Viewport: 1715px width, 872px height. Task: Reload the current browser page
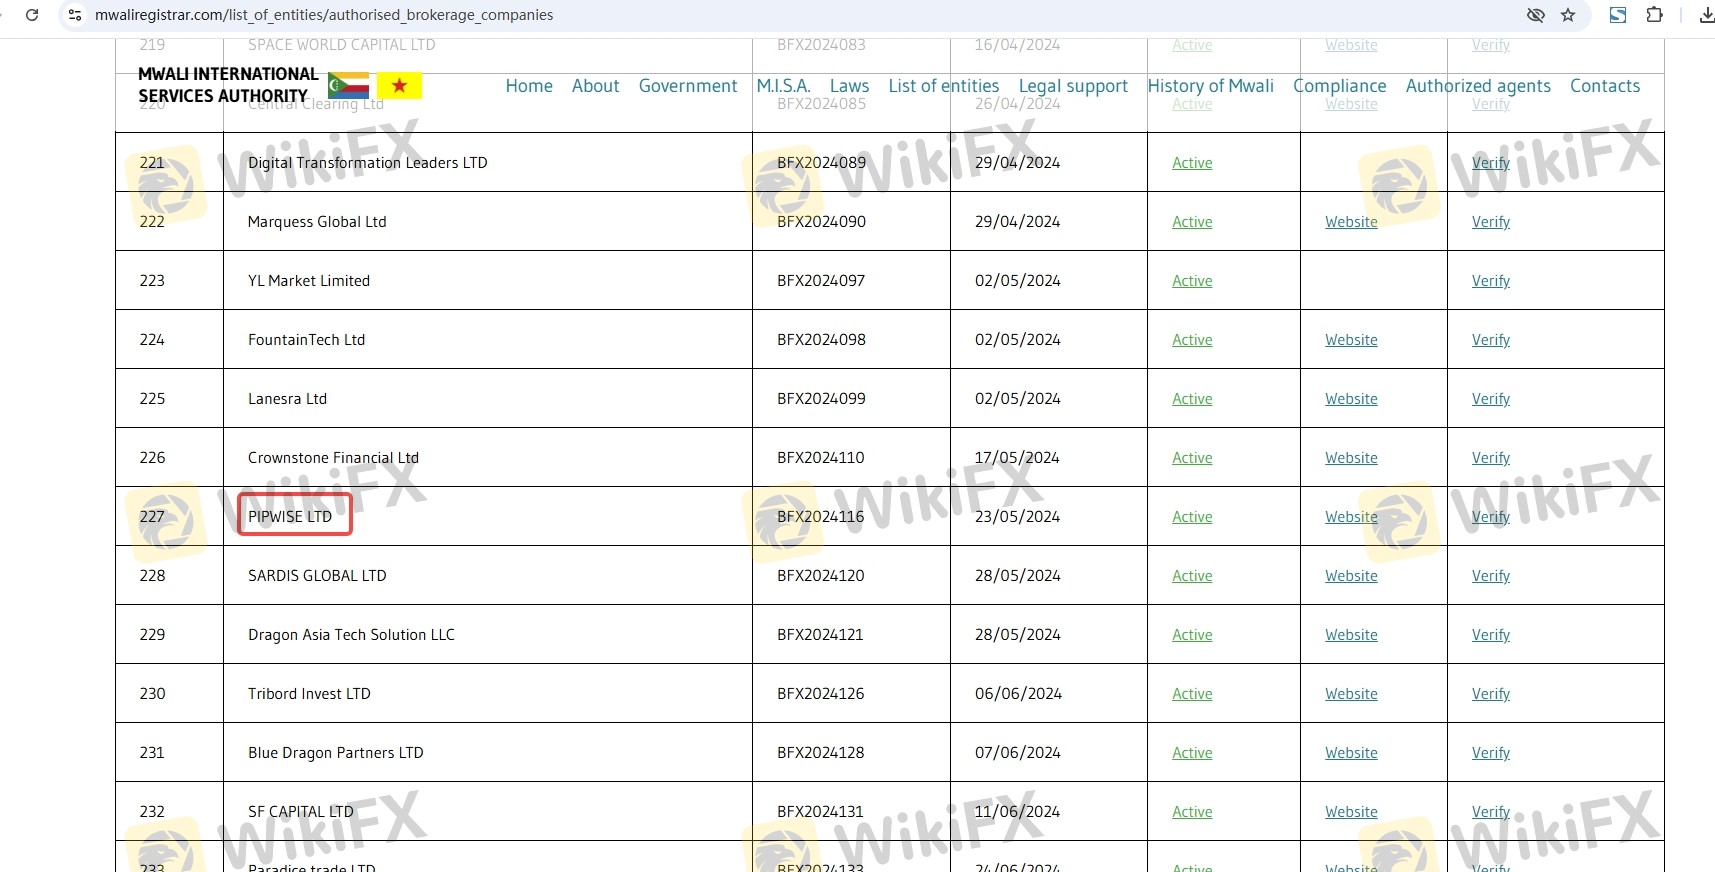coord(32,15)
